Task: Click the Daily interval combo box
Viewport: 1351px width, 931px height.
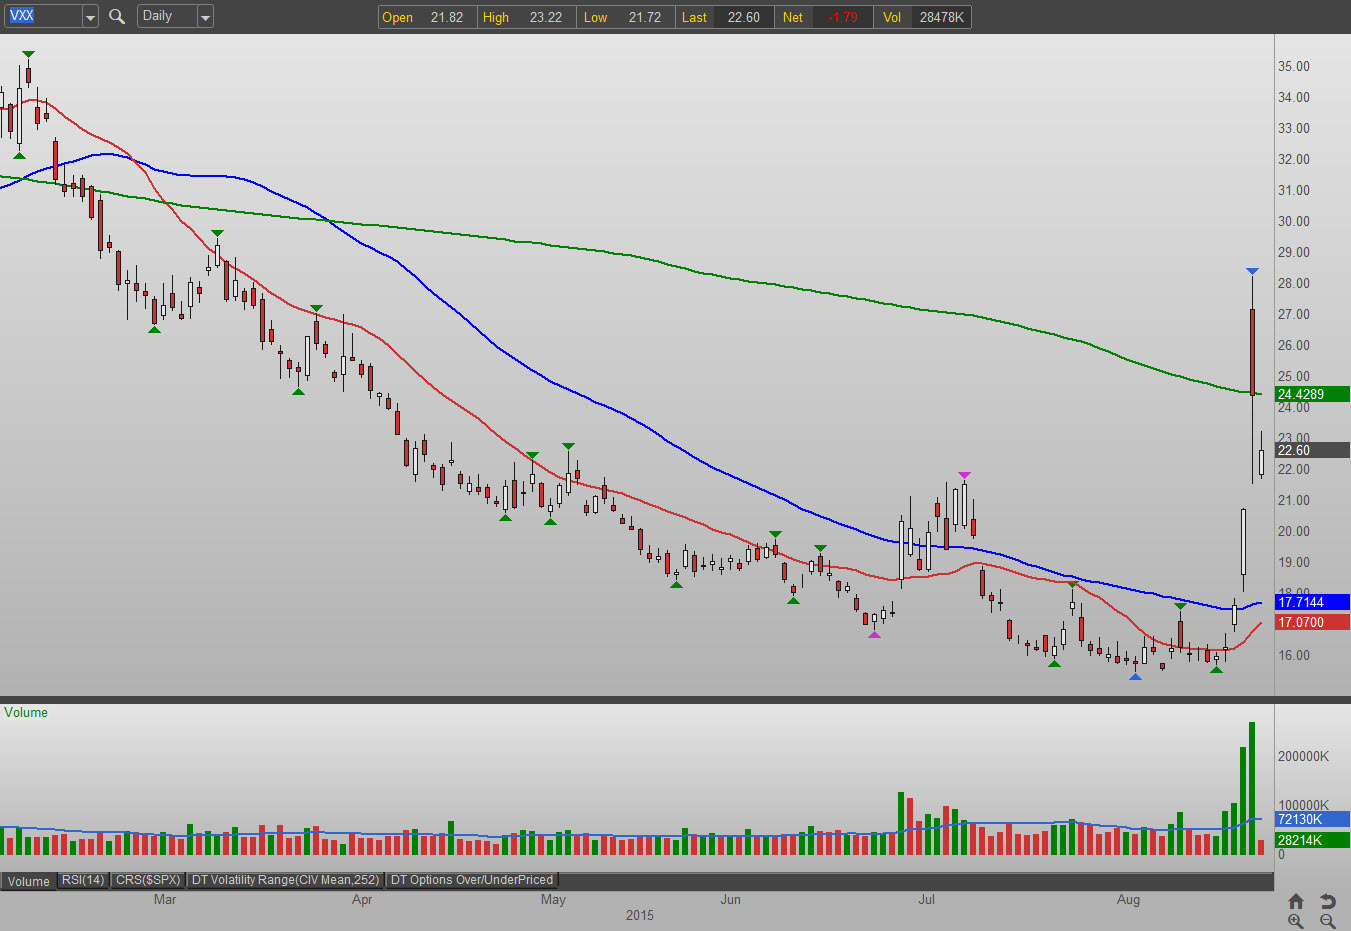Action: [x=166, y=17]
